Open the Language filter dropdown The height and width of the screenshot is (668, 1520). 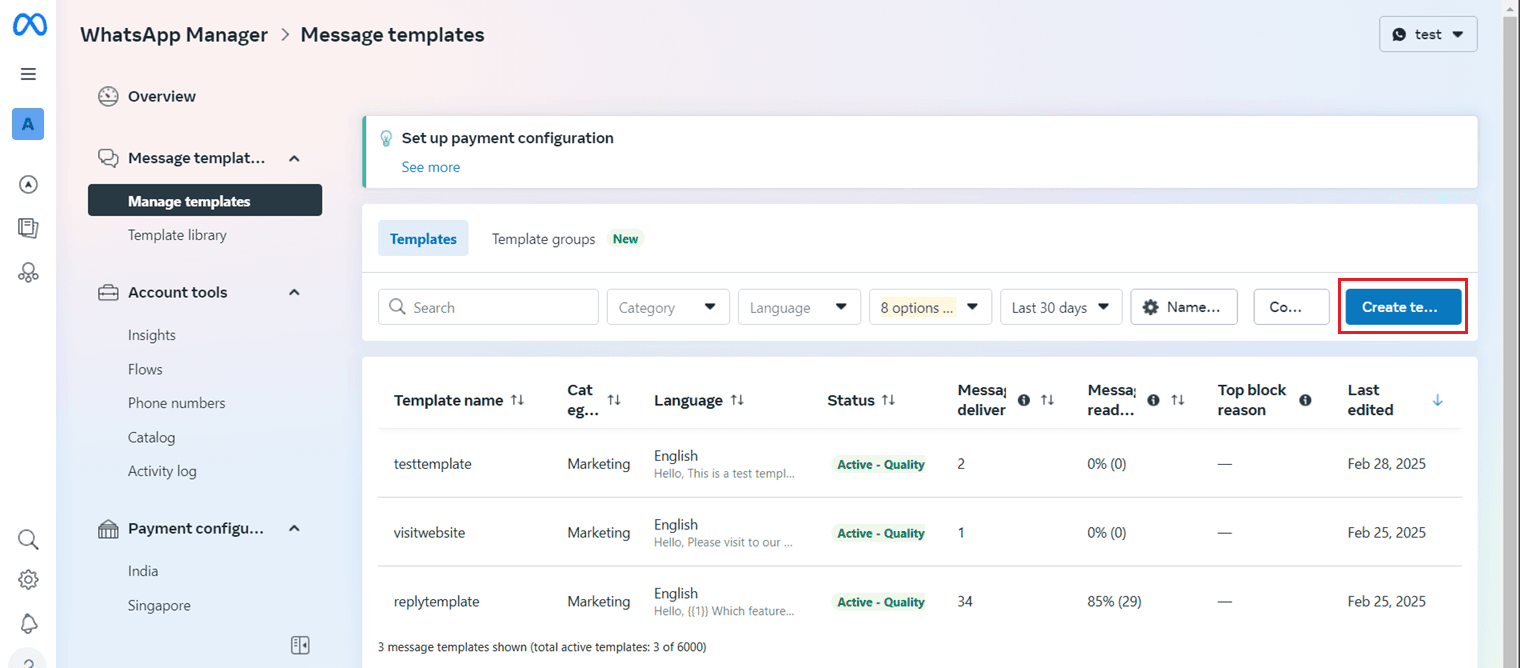(x=799, y=307)
